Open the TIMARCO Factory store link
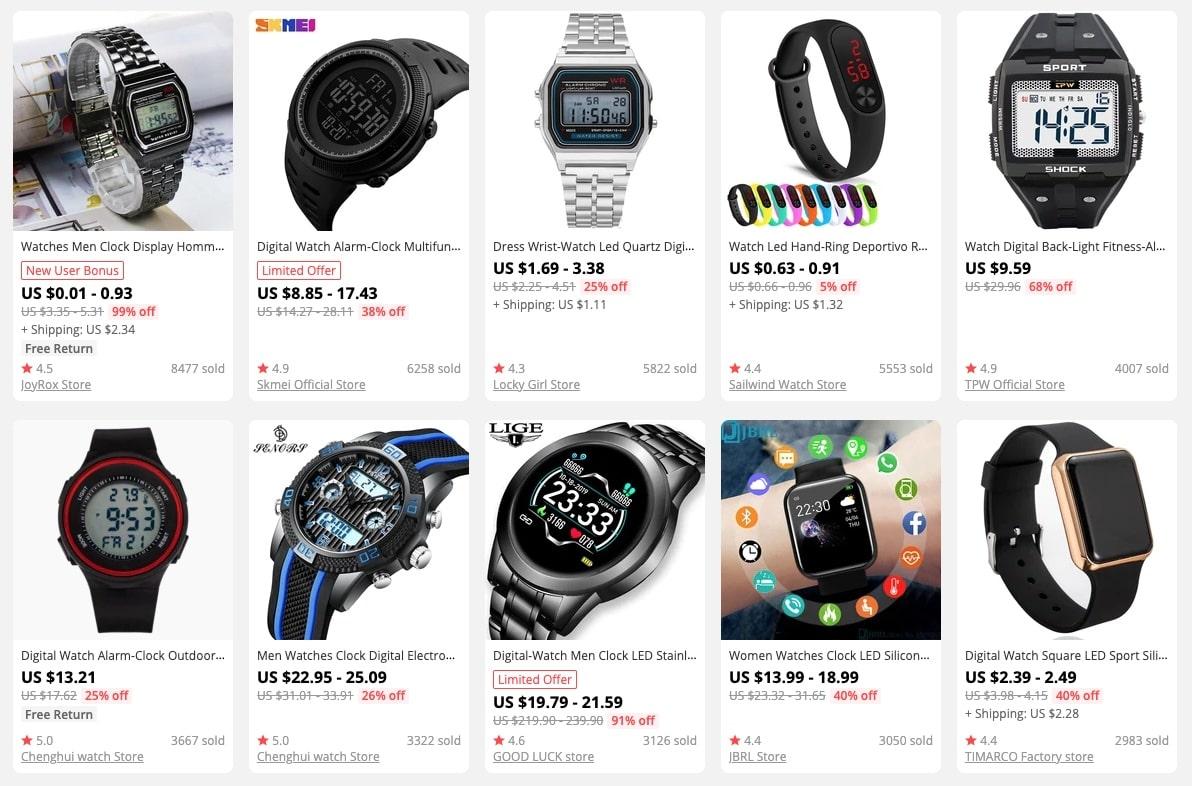Viewport: 1192px width, 786px height. pos(1029,756)
